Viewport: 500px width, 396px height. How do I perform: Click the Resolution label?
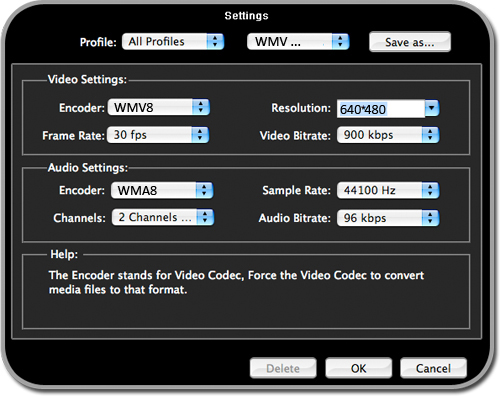tap(301, 108)
